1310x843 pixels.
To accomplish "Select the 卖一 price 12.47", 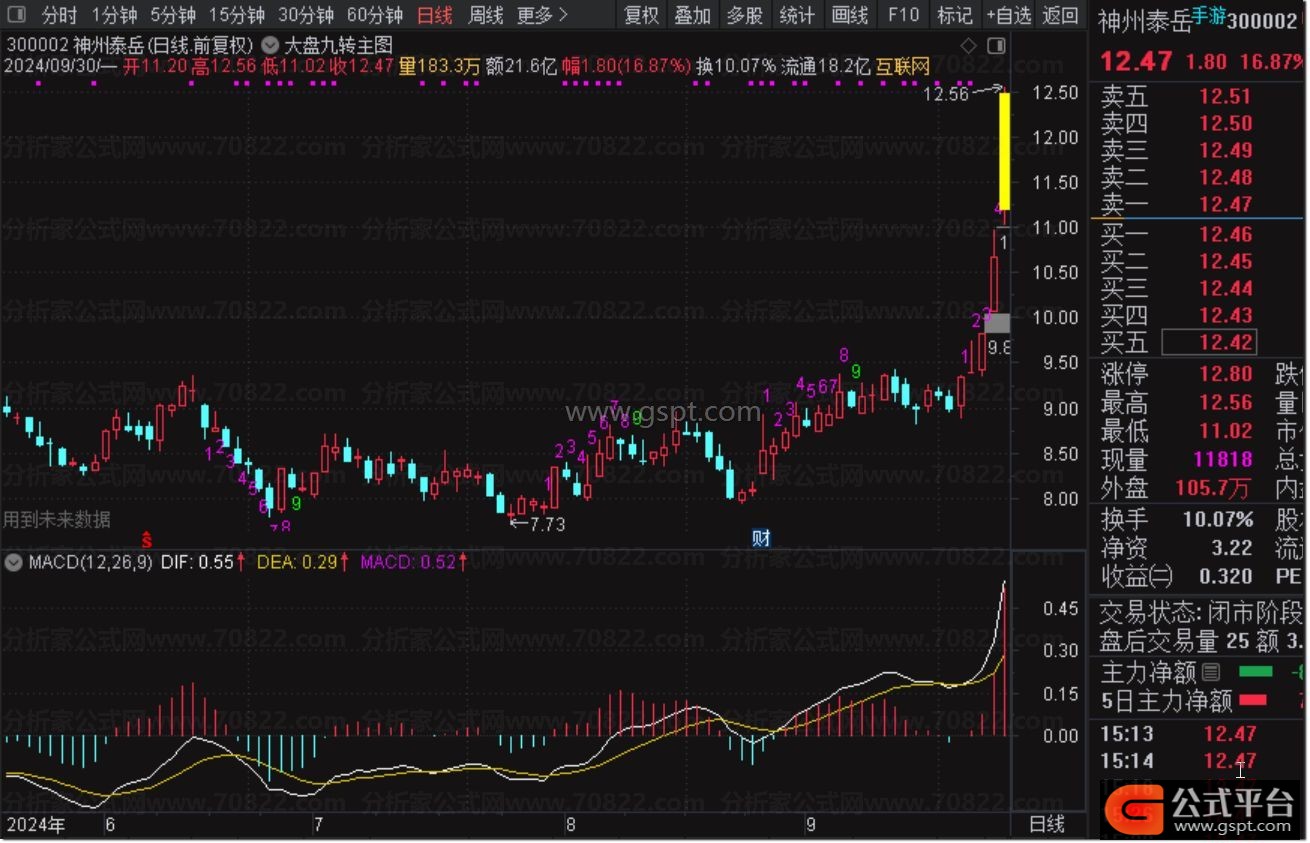I will (1225, 205).
